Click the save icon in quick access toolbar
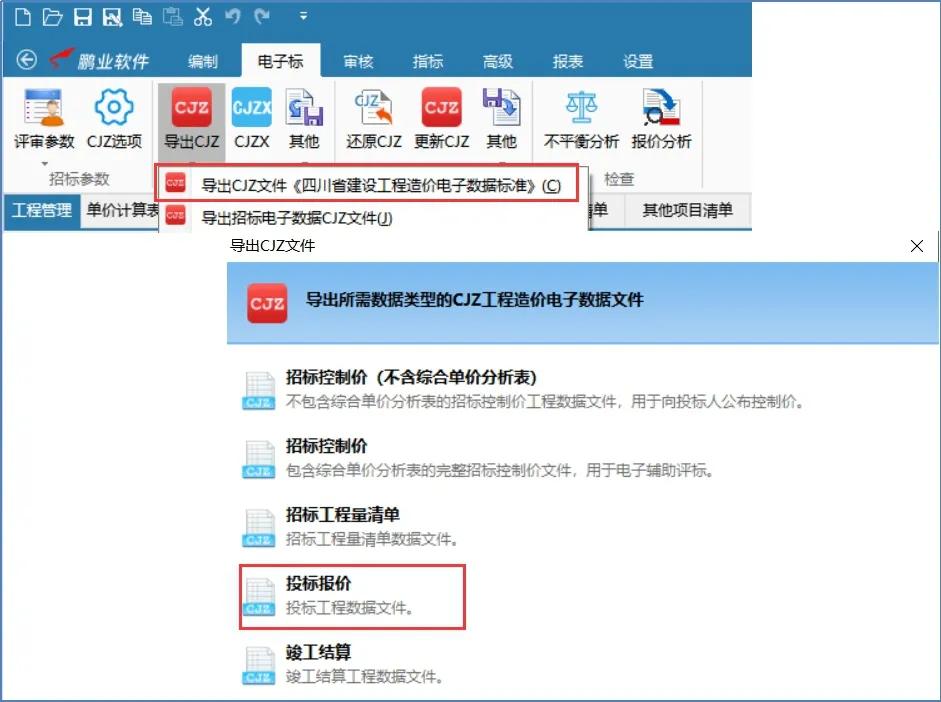 coord(83,16)
